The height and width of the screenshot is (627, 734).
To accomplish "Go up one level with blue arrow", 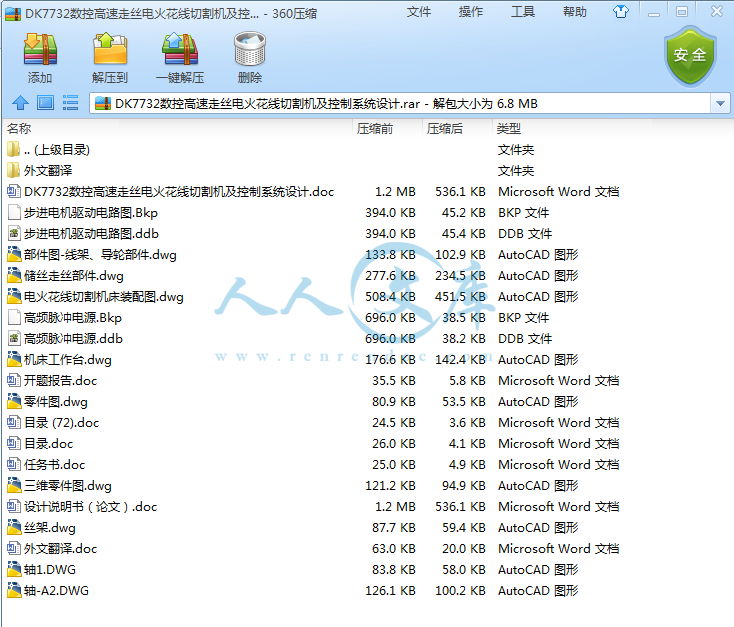I will [20, 103].
